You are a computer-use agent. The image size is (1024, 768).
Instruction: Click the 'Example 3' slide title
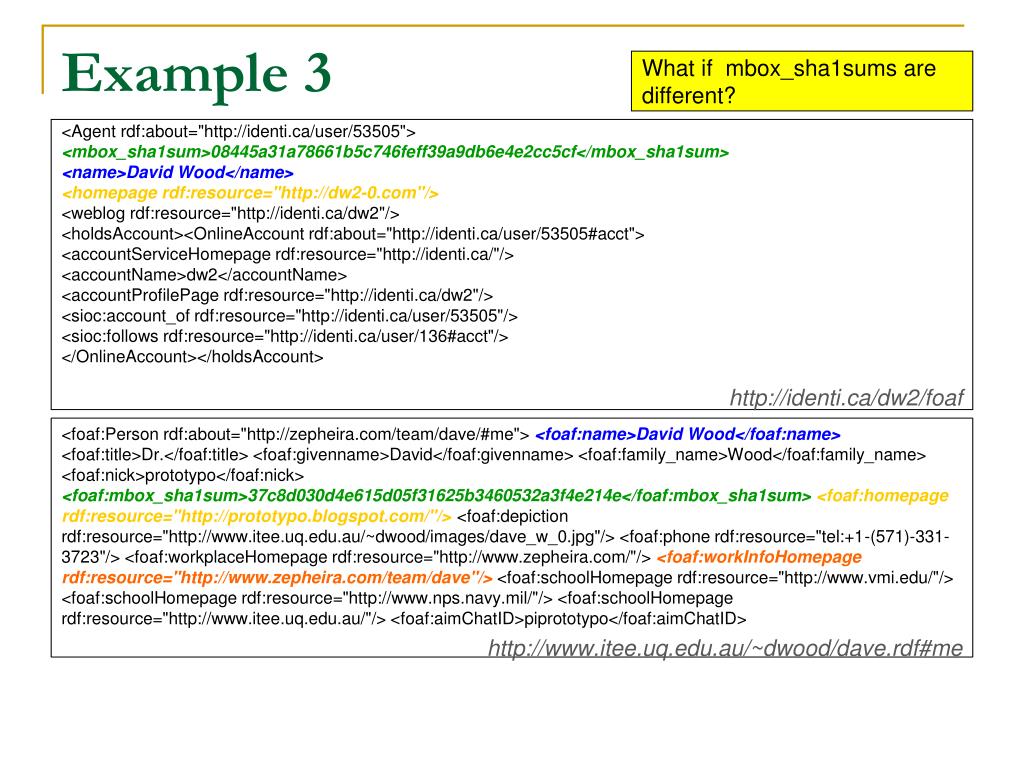pyautogui.click(x=196, y=74)
